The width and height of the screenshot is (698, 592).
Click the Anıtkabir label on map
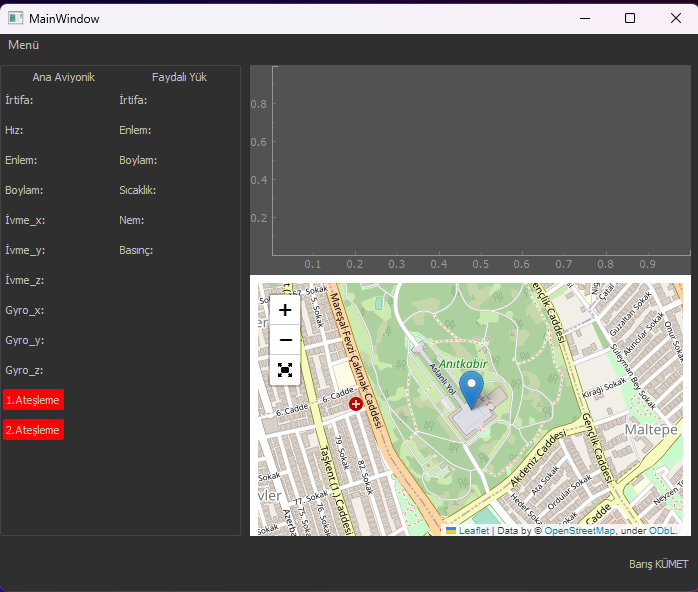pyautogui.click(x=463, y=364)
